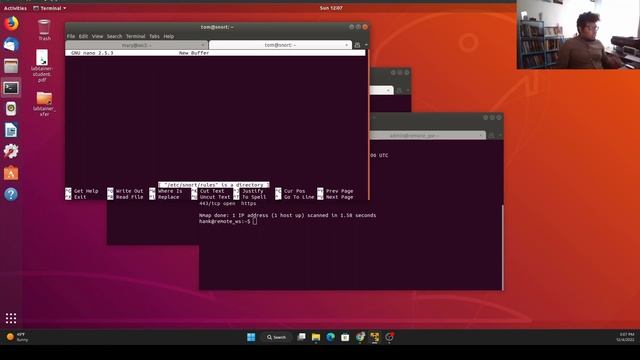This screenshot has width=640, height=360.
Task: Show Applications grid at dock bottom
Action: click(x=11, y=318)
